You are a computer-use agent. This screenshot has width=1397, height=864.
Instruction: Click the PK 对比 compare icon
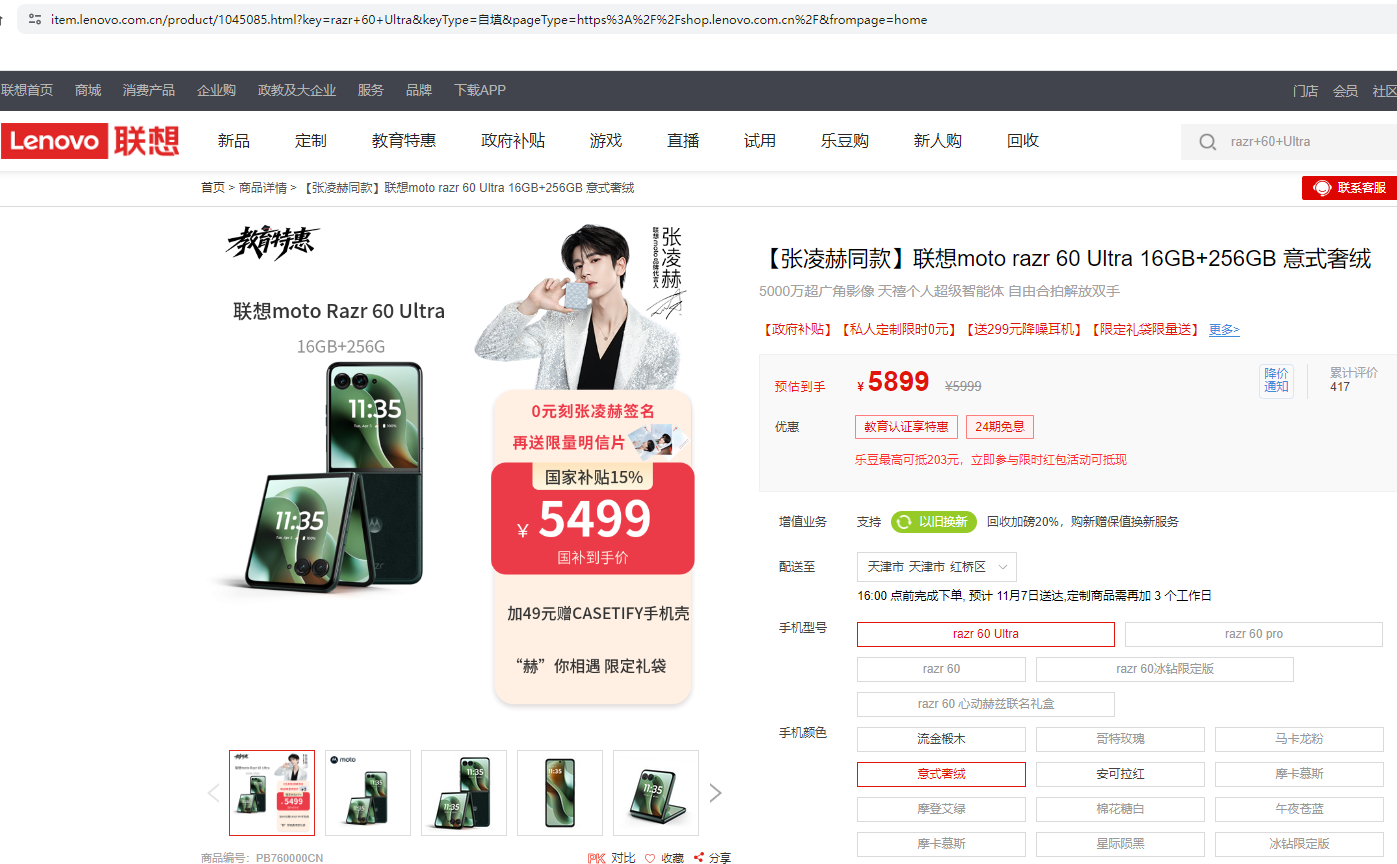coord(597,857)
